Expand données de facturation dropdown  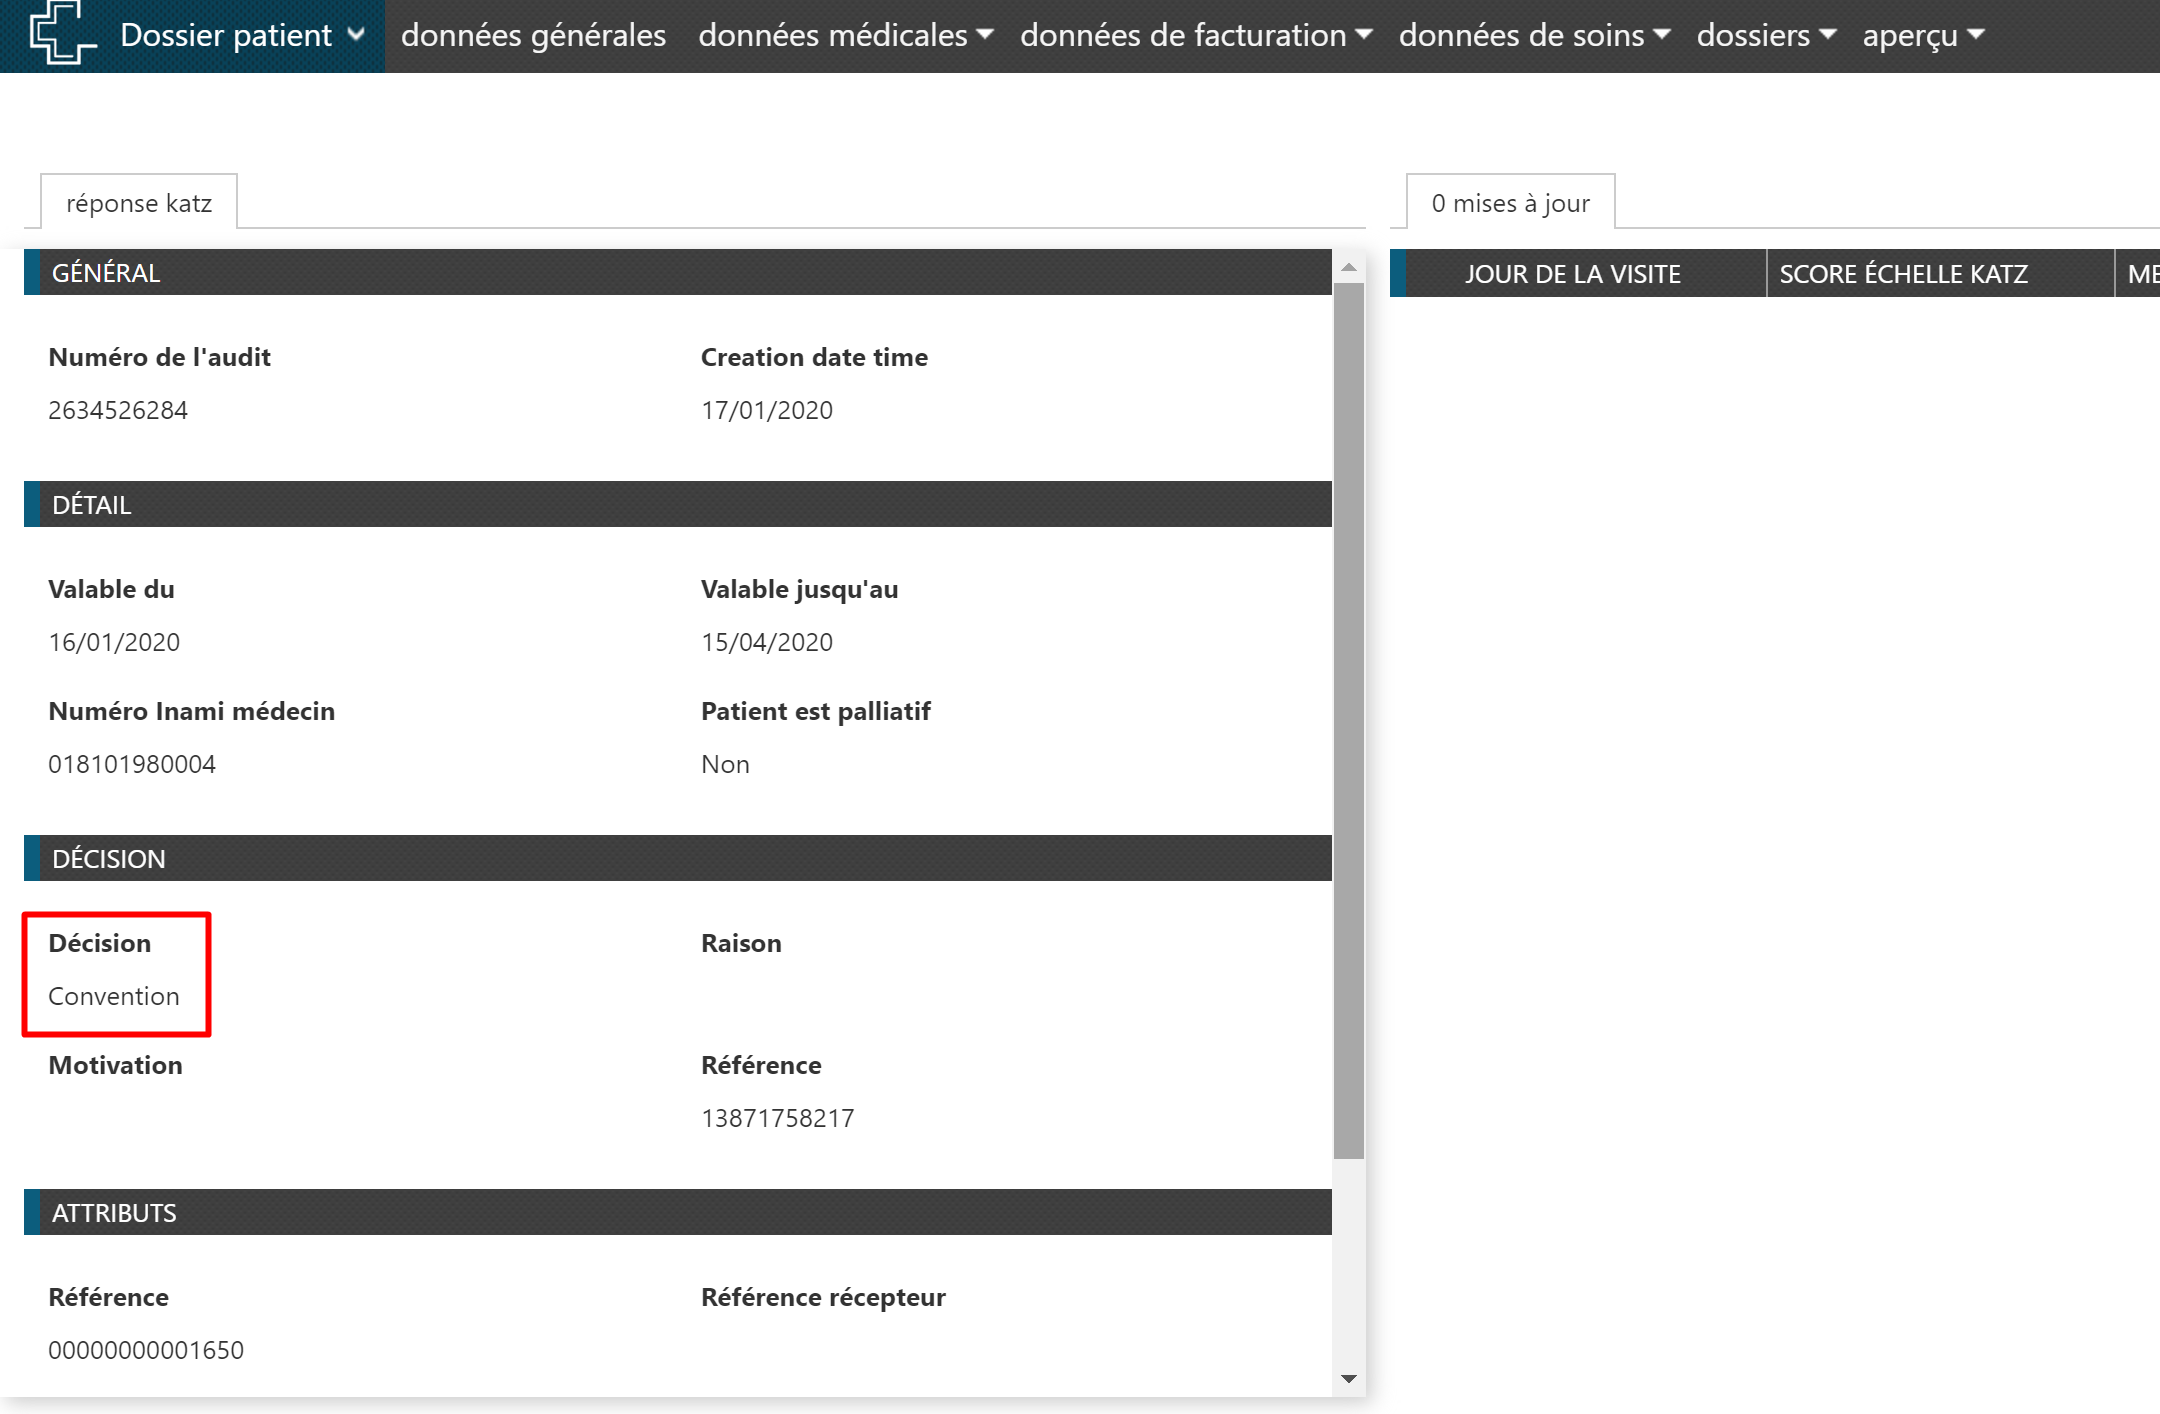[x=1195, y=36]
